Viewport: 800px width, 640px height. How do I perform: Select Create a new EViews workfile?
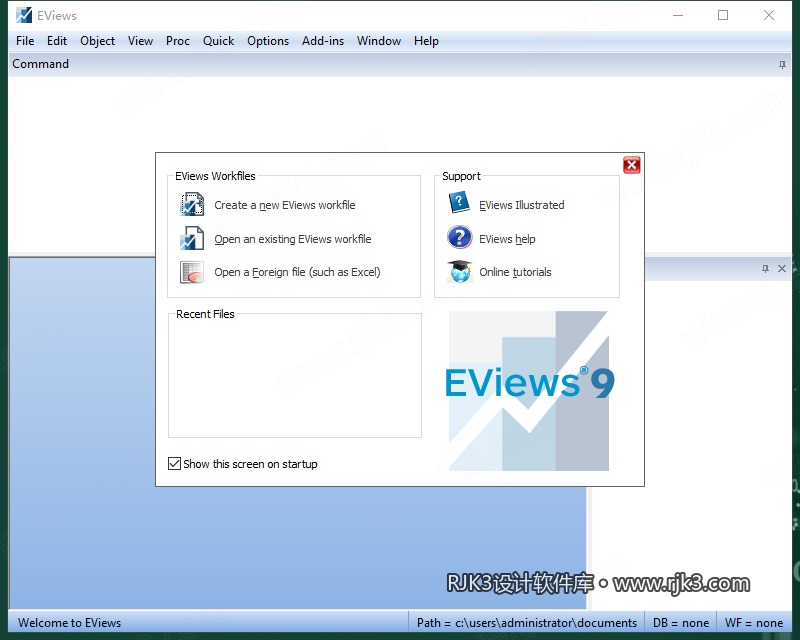[x=285, y=205]
